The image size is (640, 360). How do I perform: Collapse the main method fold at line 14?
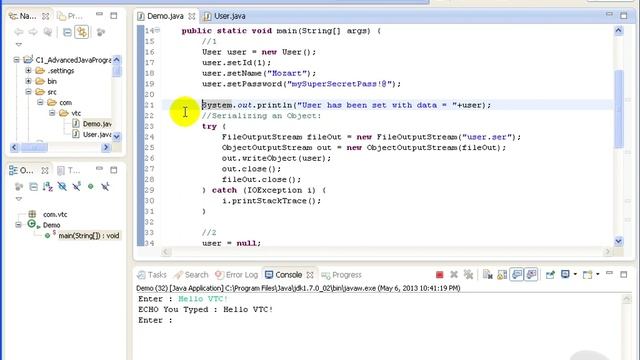coord(158,30)
